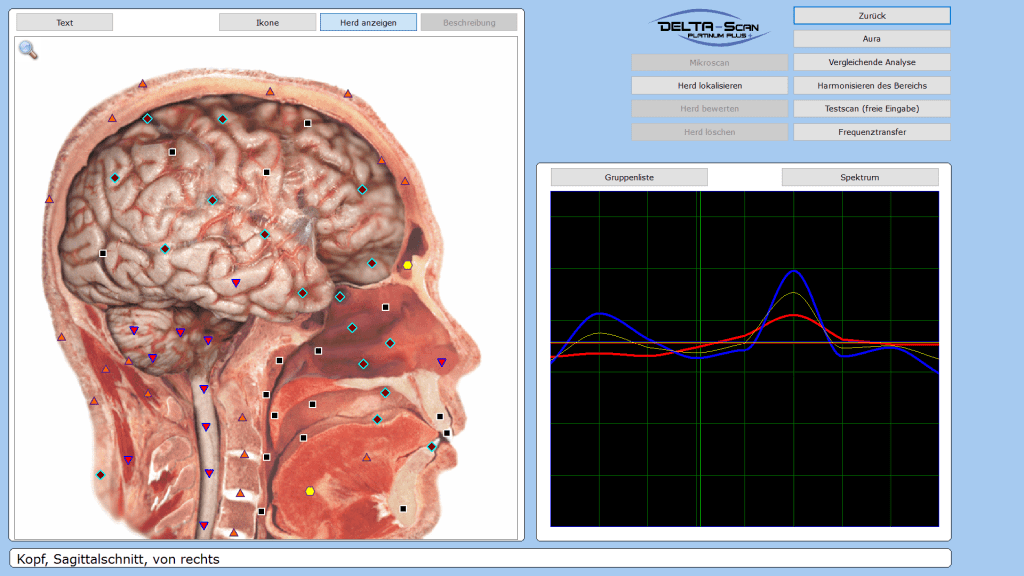1024x576 pixels.
Task: Go back with the Zurück button
Action: click(x=871, y=16)
